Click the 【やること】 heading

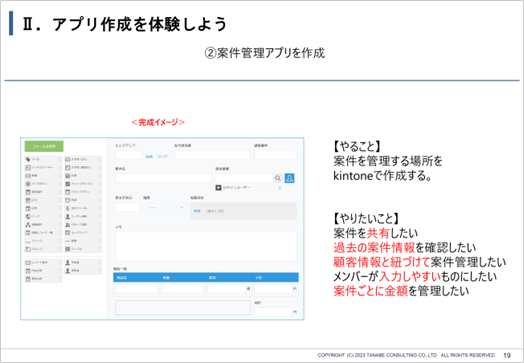pos(357,146)
